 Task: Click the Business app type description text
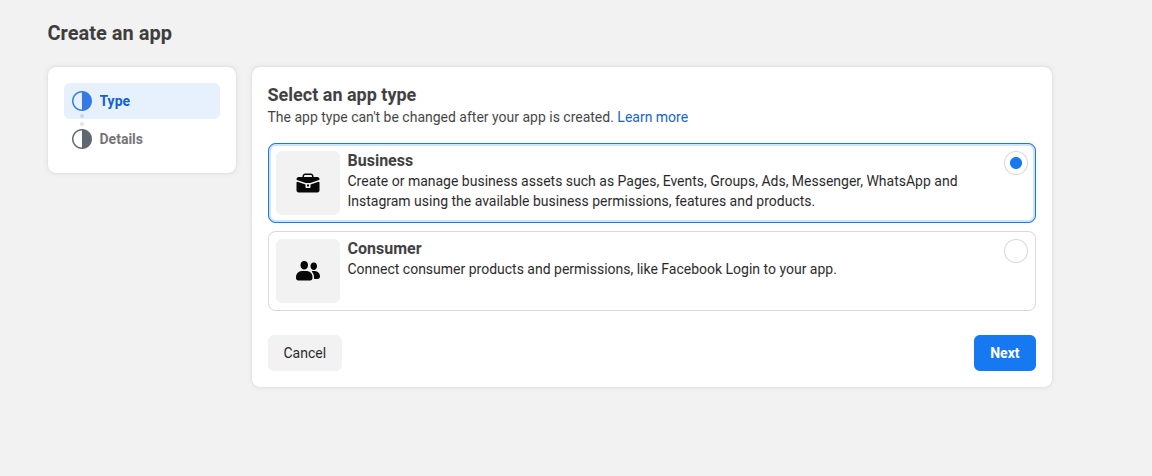[652, 191]
